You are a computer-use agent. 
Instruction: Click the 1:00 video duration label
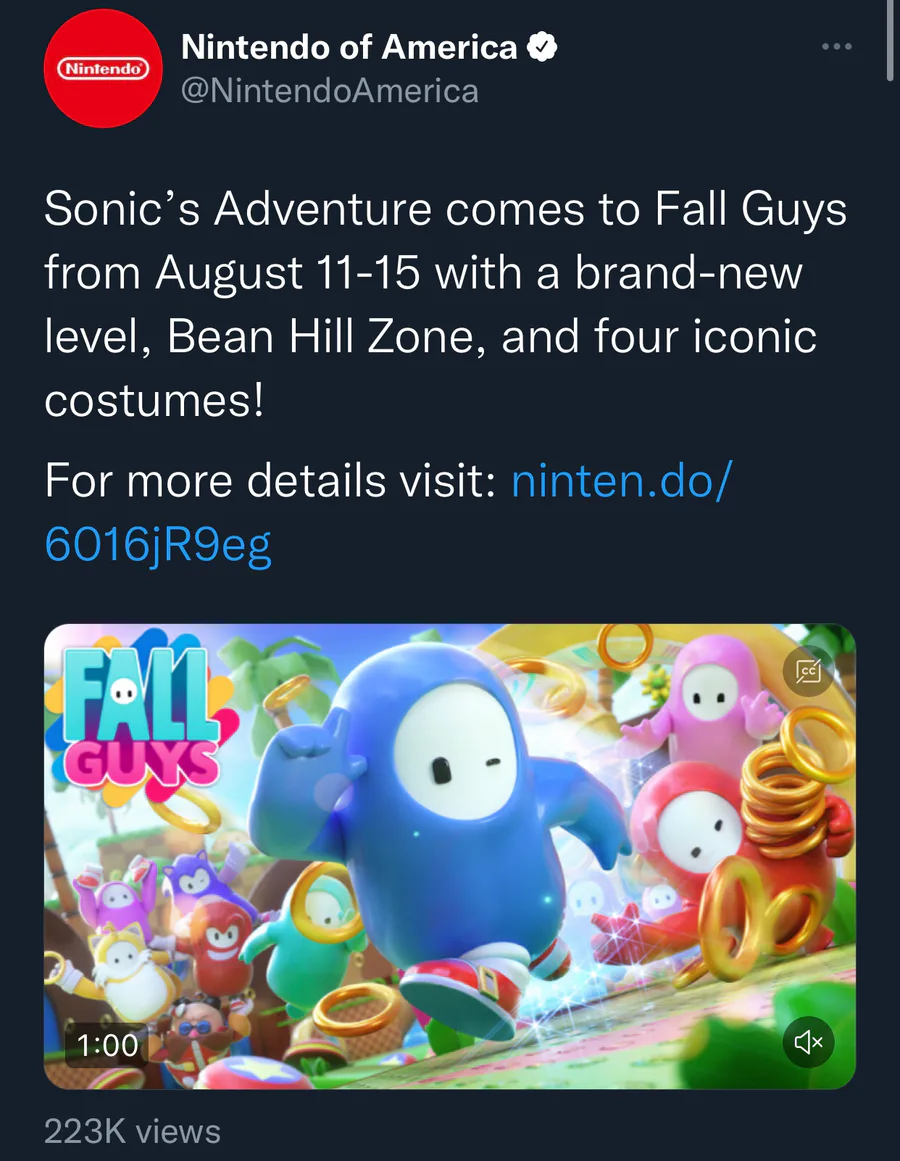(107, 1045)
